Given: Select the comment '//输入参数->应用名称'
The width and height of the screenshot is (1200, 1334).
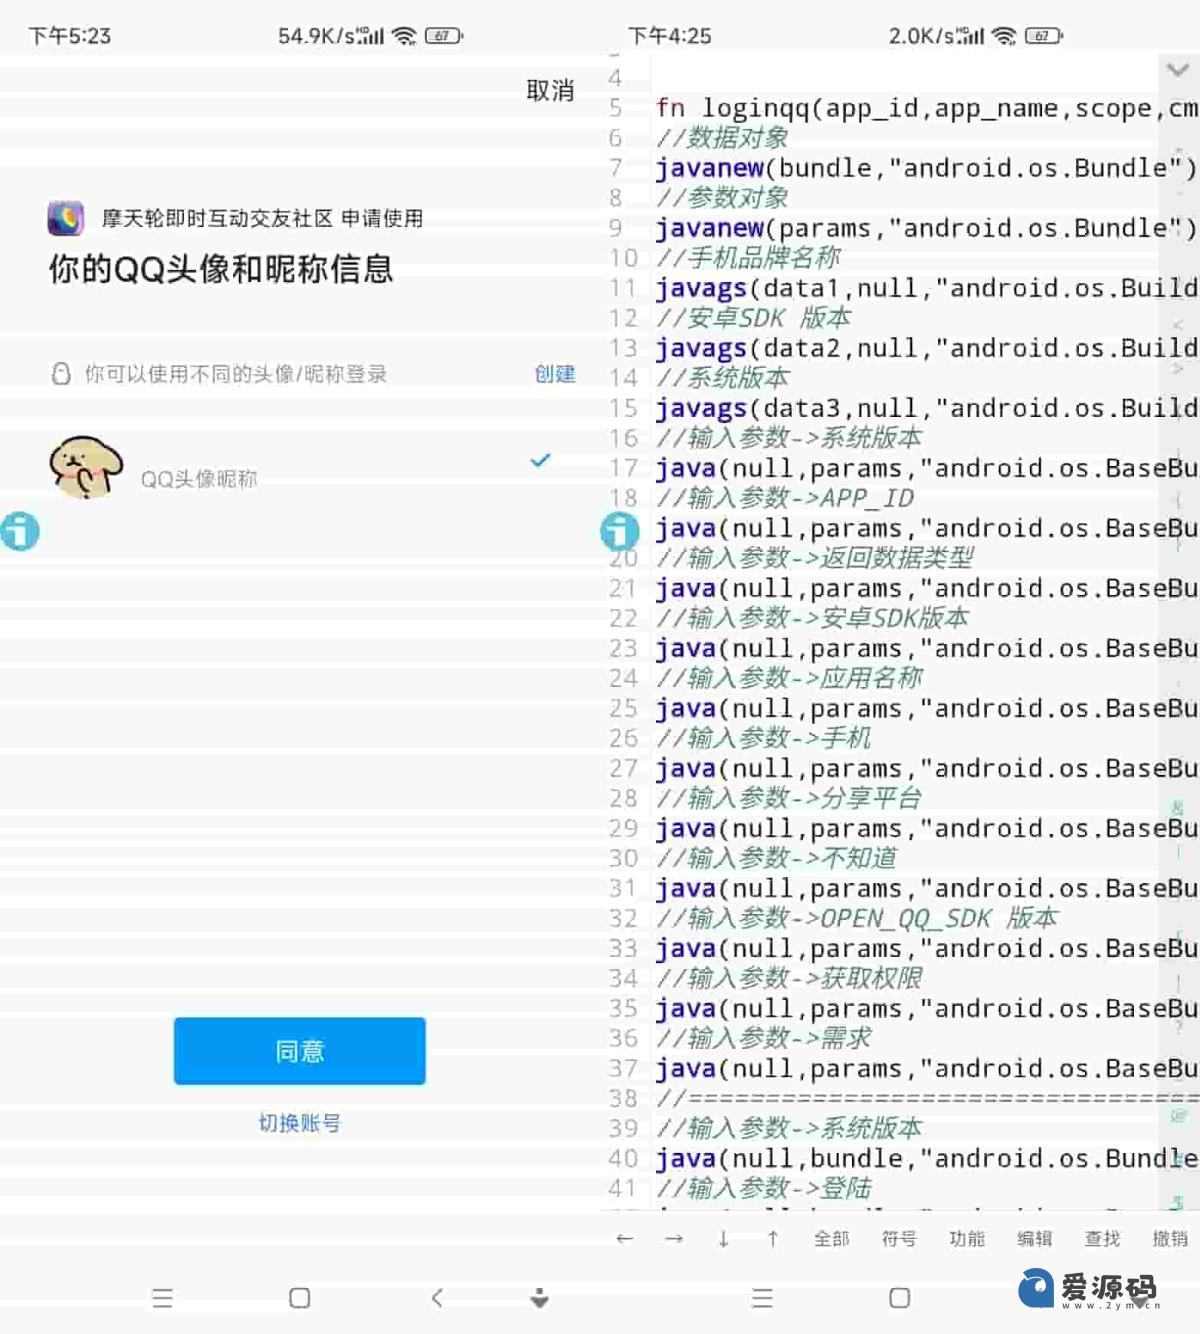Looking at the screenshot, I should 789,678.
